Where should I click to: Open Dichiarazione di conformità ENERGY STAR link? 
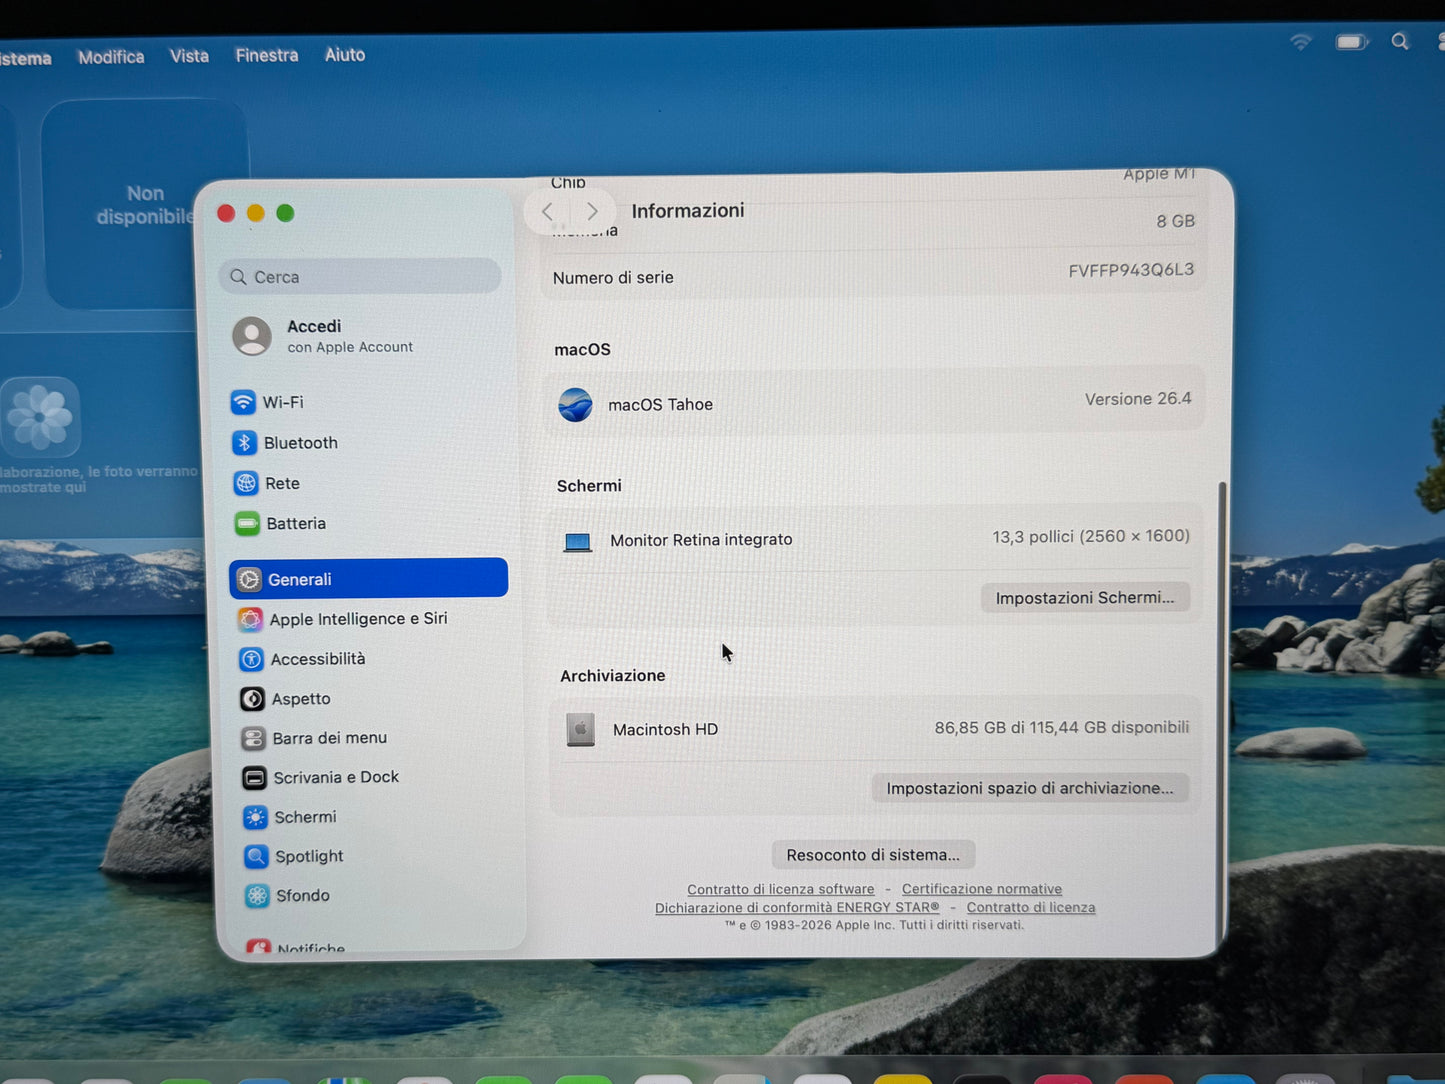797,908
